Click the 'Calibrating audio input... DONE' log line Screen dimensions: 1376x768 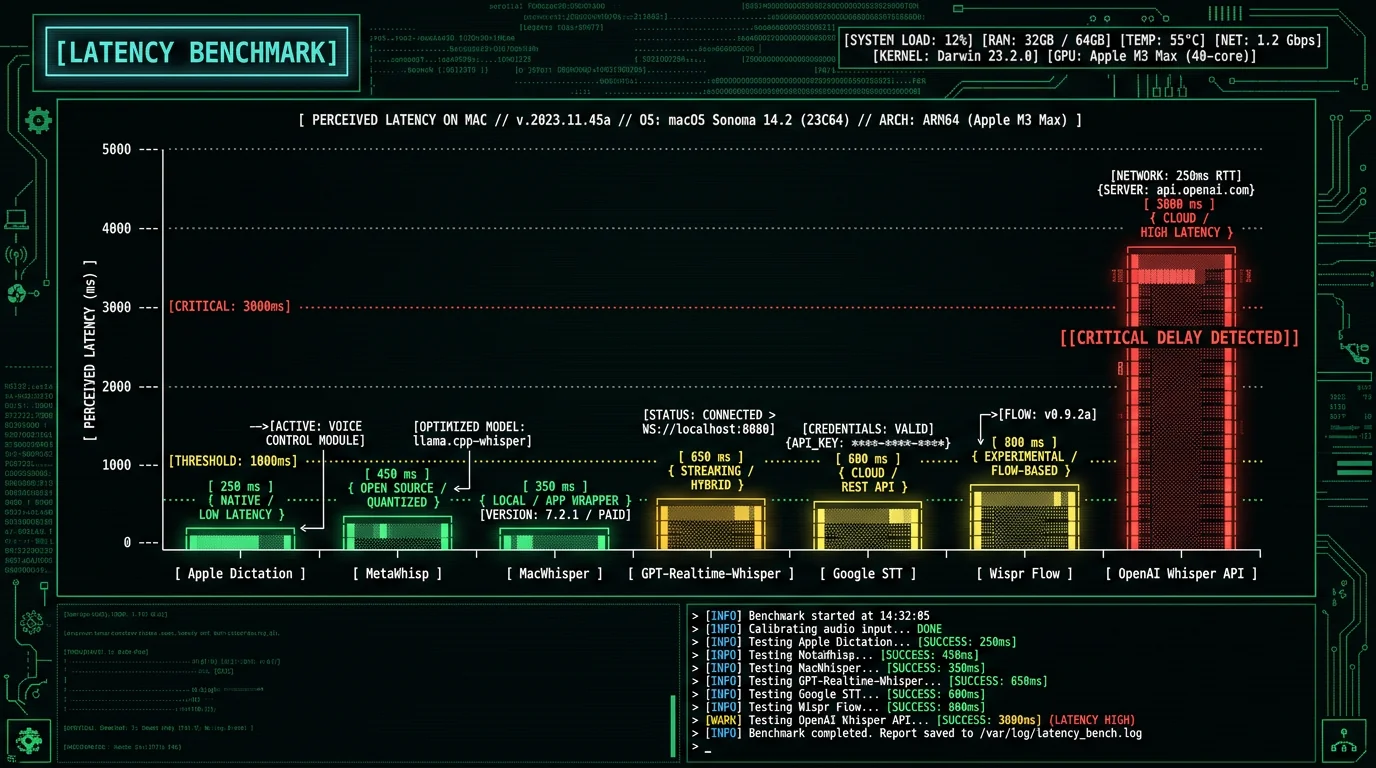[x=816, y=629]
